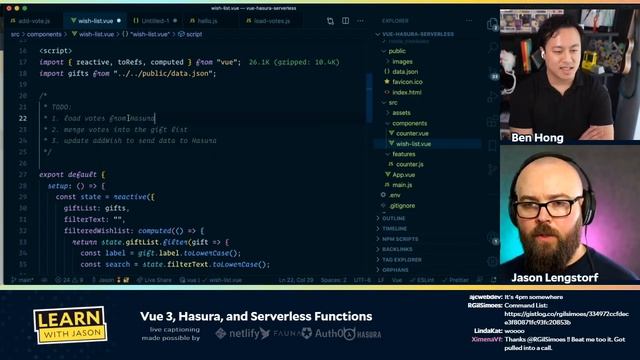Switch to the Untitled-1 tab

pyautogui.click(x=155, y=20)
